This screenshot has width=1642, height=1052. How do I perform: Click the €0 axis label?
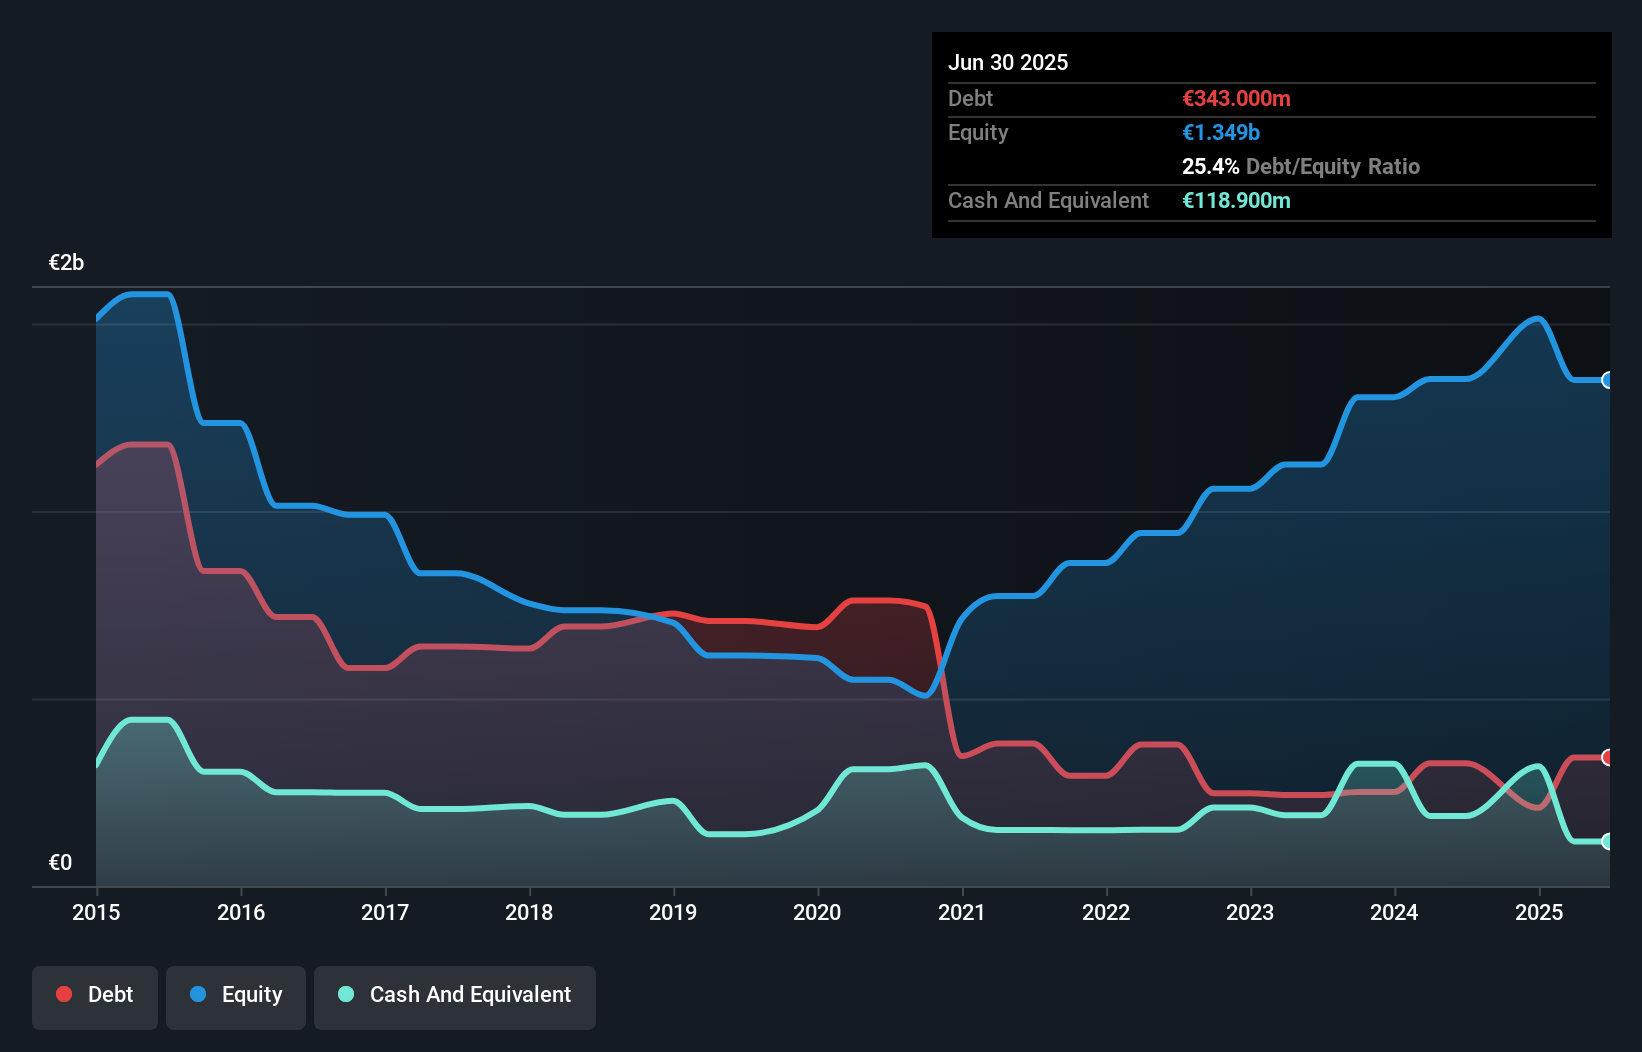click(x=60, y=861)
